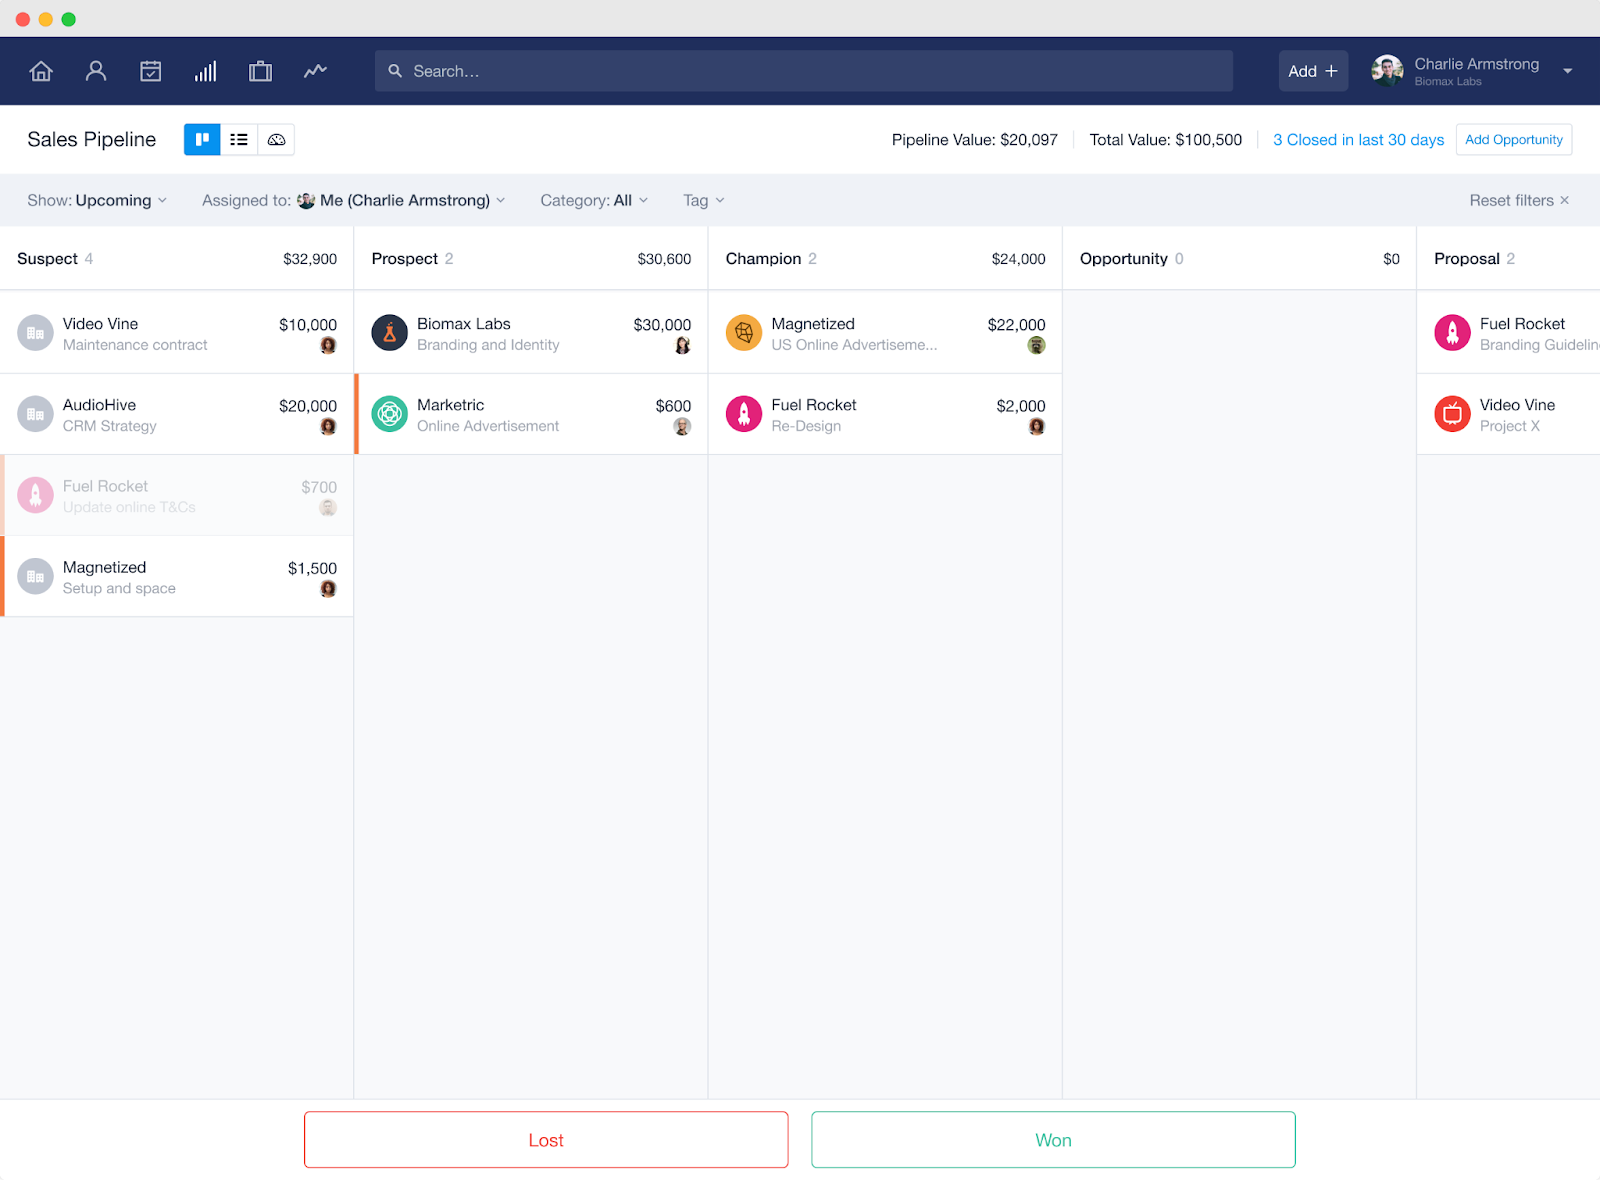
Task: Click the magnifier search icon
Action: (395, 71)
